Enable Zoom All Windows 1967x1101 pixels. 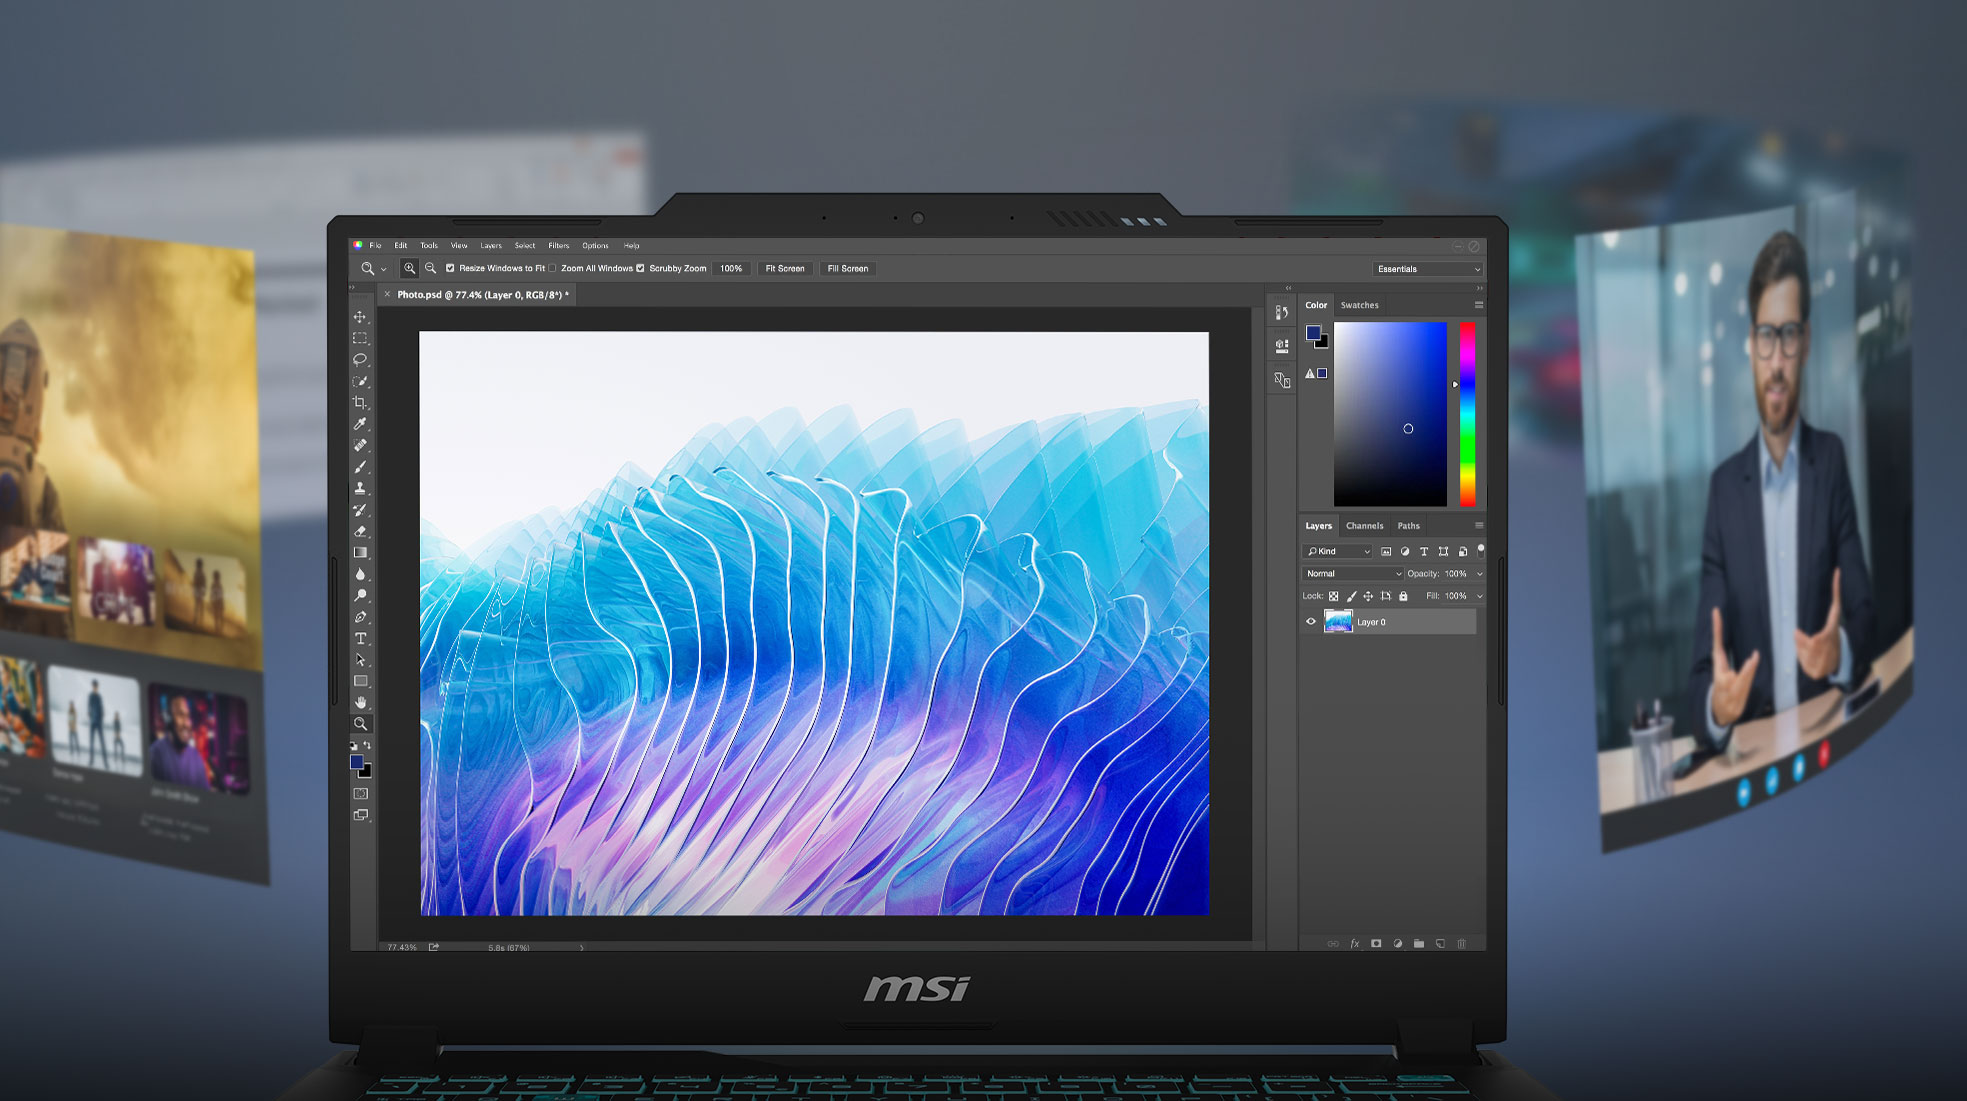pos(553,268)
